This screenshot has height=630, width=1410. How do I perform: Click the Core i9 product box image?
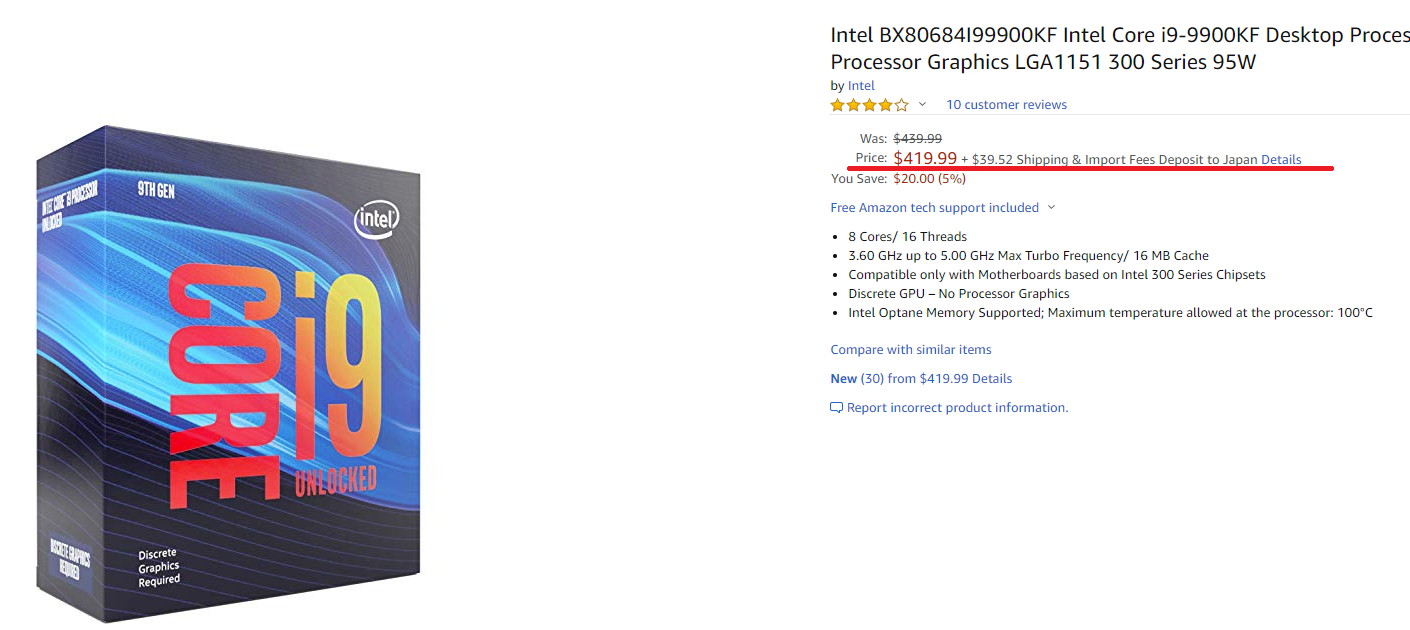(x=228, y=372)
